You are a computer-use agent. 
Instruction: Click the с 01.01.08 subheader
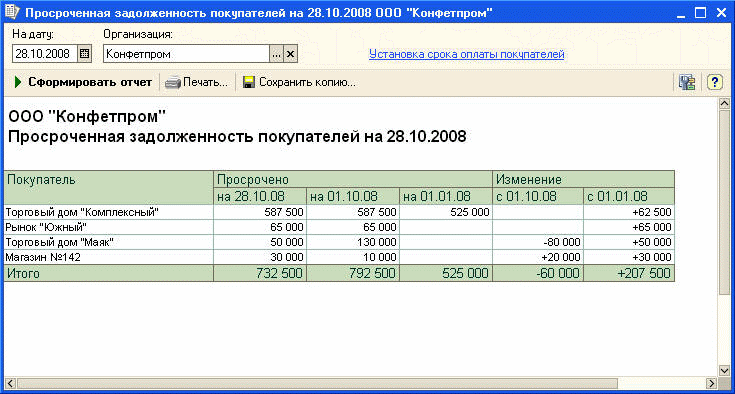click(x=629, y=196)
